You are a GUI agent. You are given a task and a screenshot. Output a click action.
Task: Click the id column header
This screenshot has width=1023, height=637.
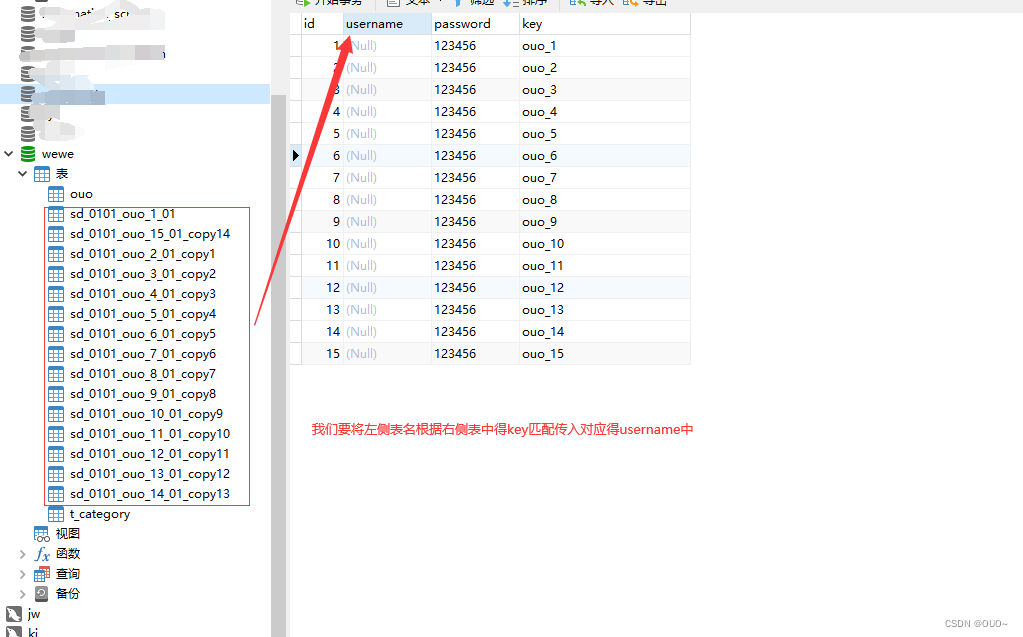click(322, 23)
